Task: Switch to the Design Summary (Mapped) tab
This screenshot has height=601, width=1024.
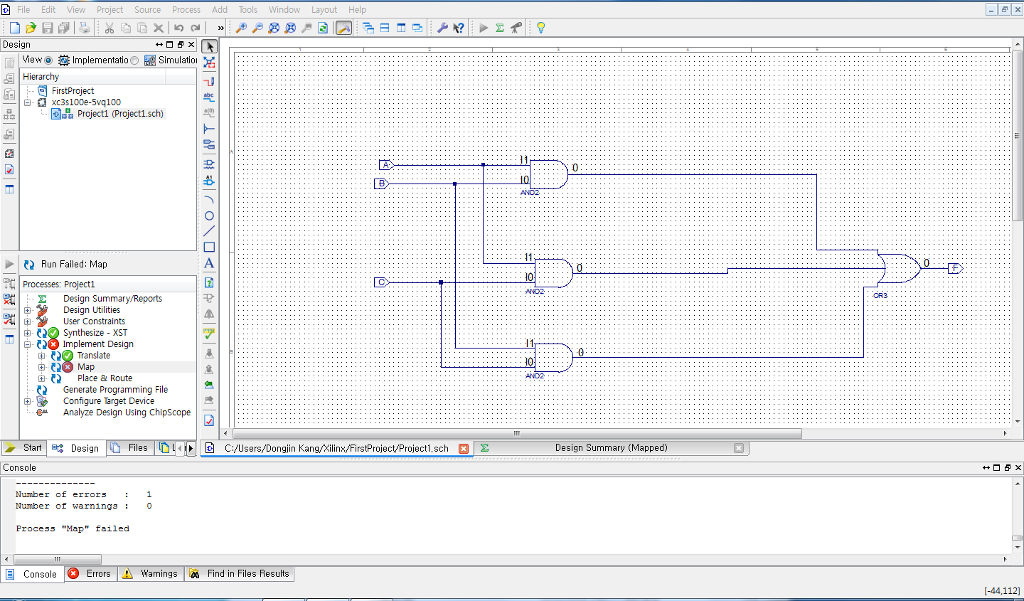Action: pos(612,448)
